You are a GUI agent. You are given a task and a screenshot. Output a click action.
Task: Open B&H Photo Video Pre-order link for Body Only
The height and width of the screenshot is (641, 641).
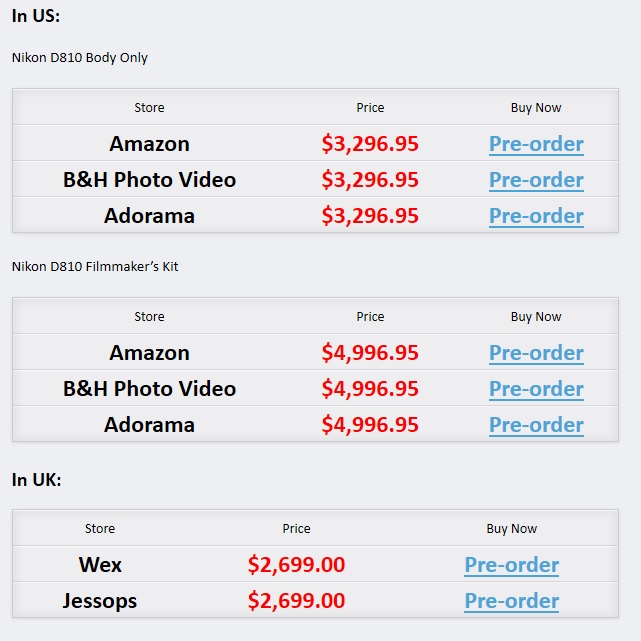click(536, 180)
